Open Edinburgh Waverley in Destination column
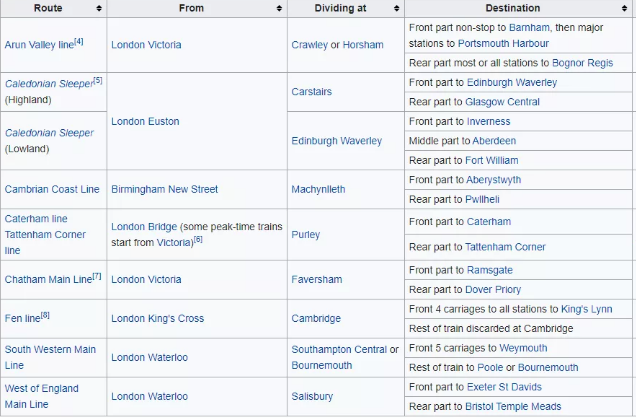 (x=512, y=82)
